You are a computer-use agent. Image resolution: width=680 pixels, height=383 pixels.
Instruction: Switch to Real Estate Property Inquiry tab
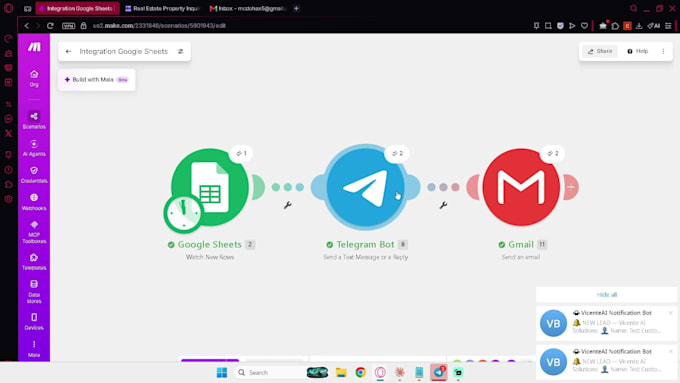[163, 8]
